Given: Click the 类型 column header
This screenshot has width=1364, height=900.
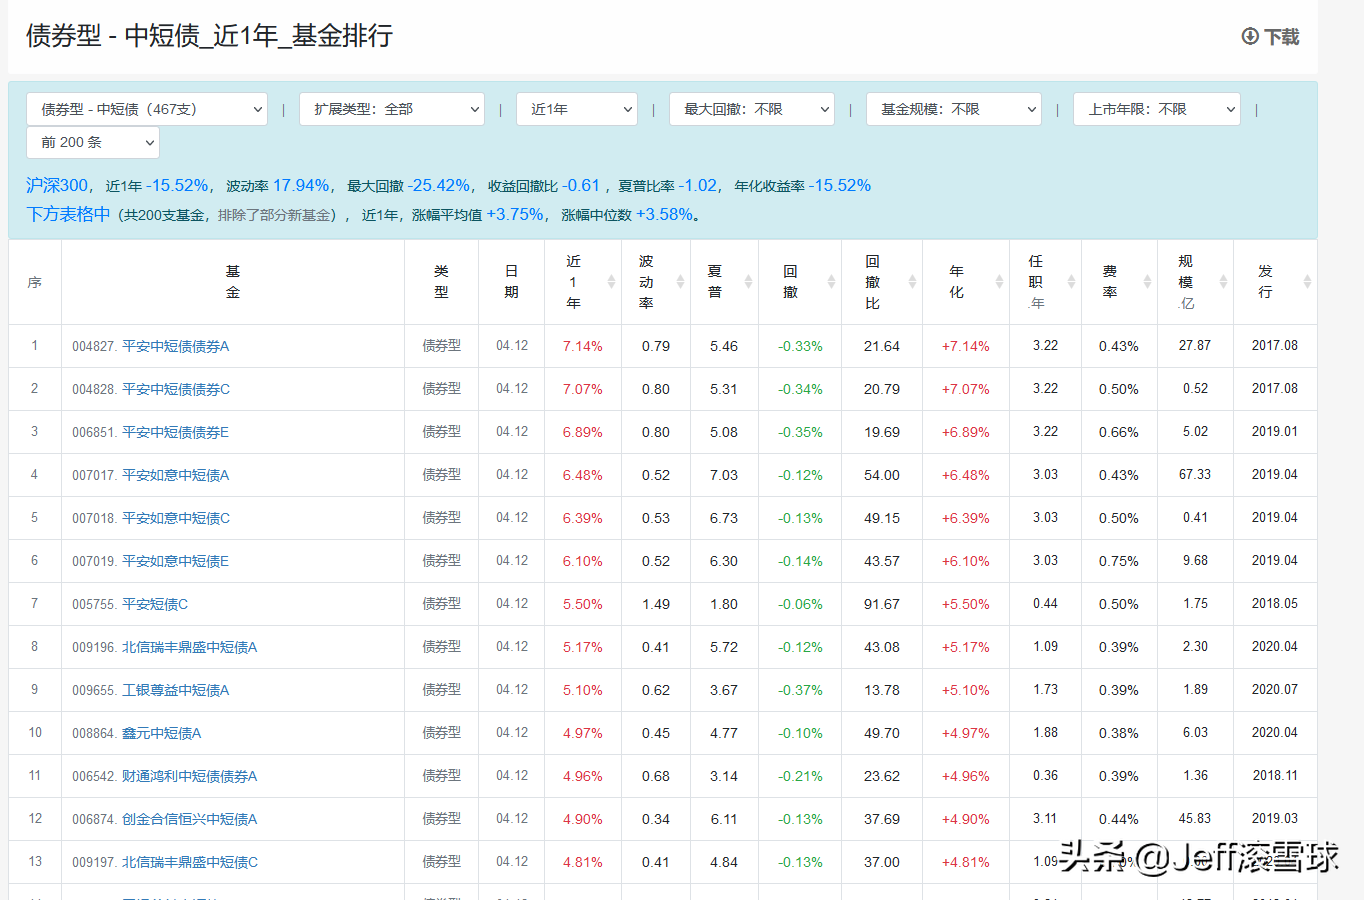Looking at the screenshot, I should click(441, 282).
